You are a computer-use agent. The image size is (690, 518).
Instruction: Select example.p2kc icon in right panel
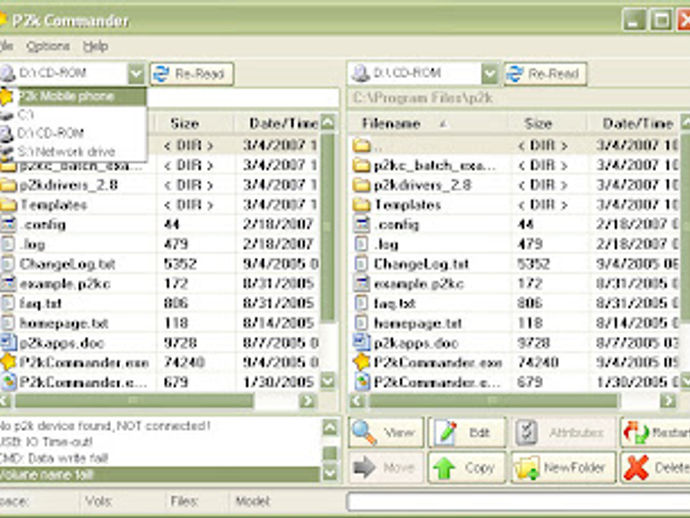[x=362, y=283]
